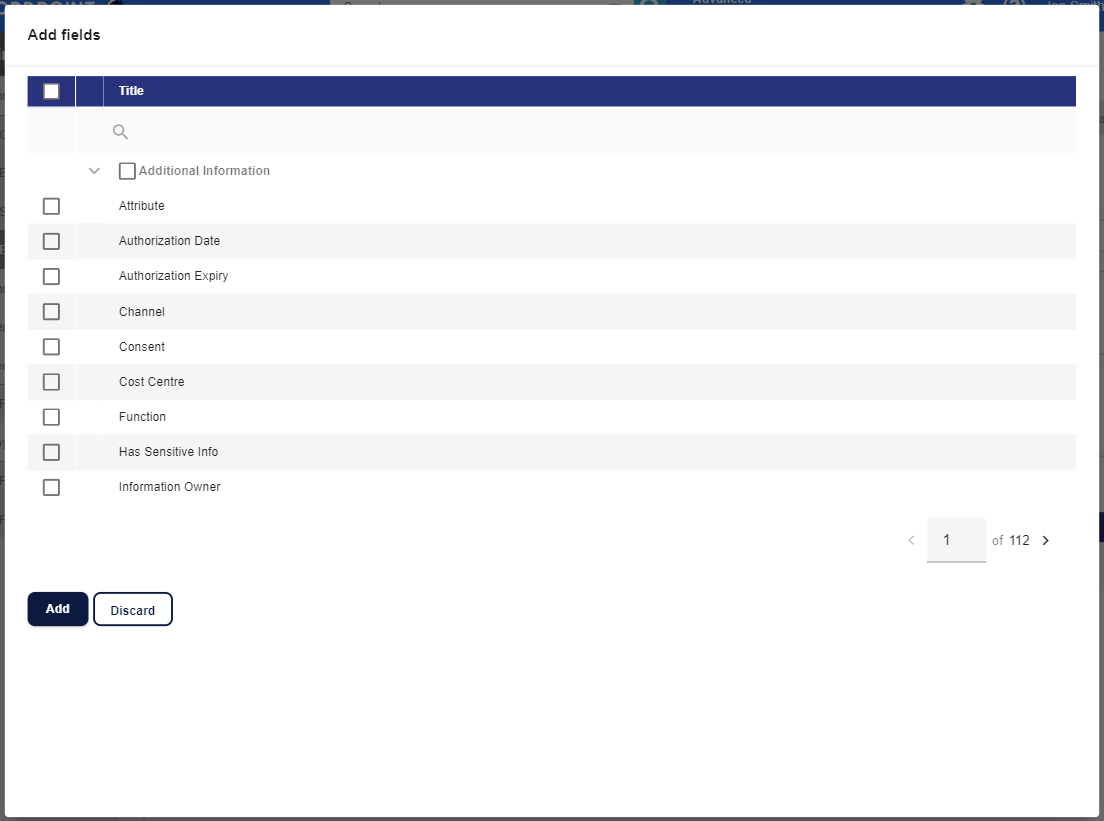Tick the Information Owner checkbox
Viewport: 1104px width, 821px height.
click(x=51, y=487)
